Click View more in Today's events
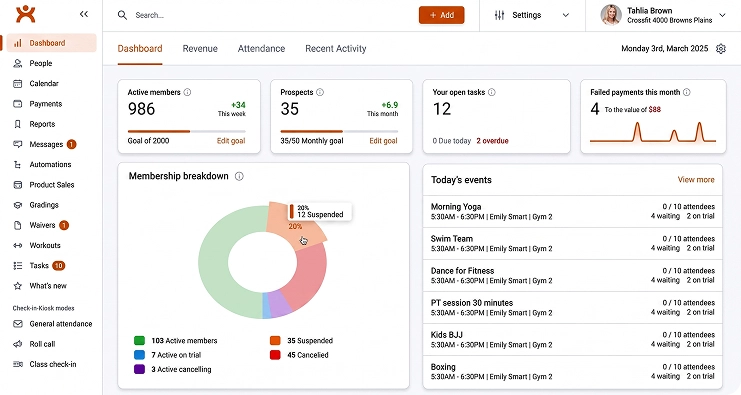The width and height of the screenshot is (741, 395). 696,180
